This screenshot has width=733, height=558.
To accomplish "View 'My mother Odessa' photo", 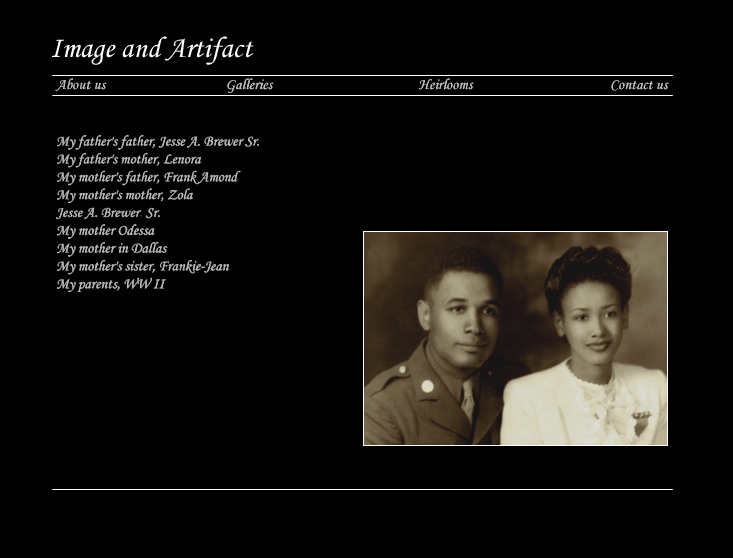I will (106, 230).
